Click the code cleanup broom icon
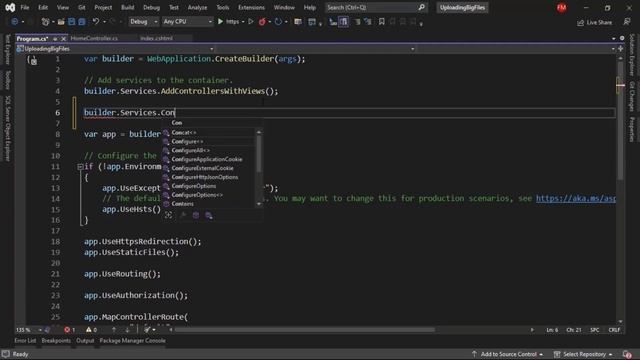The image size is (640, 360). (147, 330)
